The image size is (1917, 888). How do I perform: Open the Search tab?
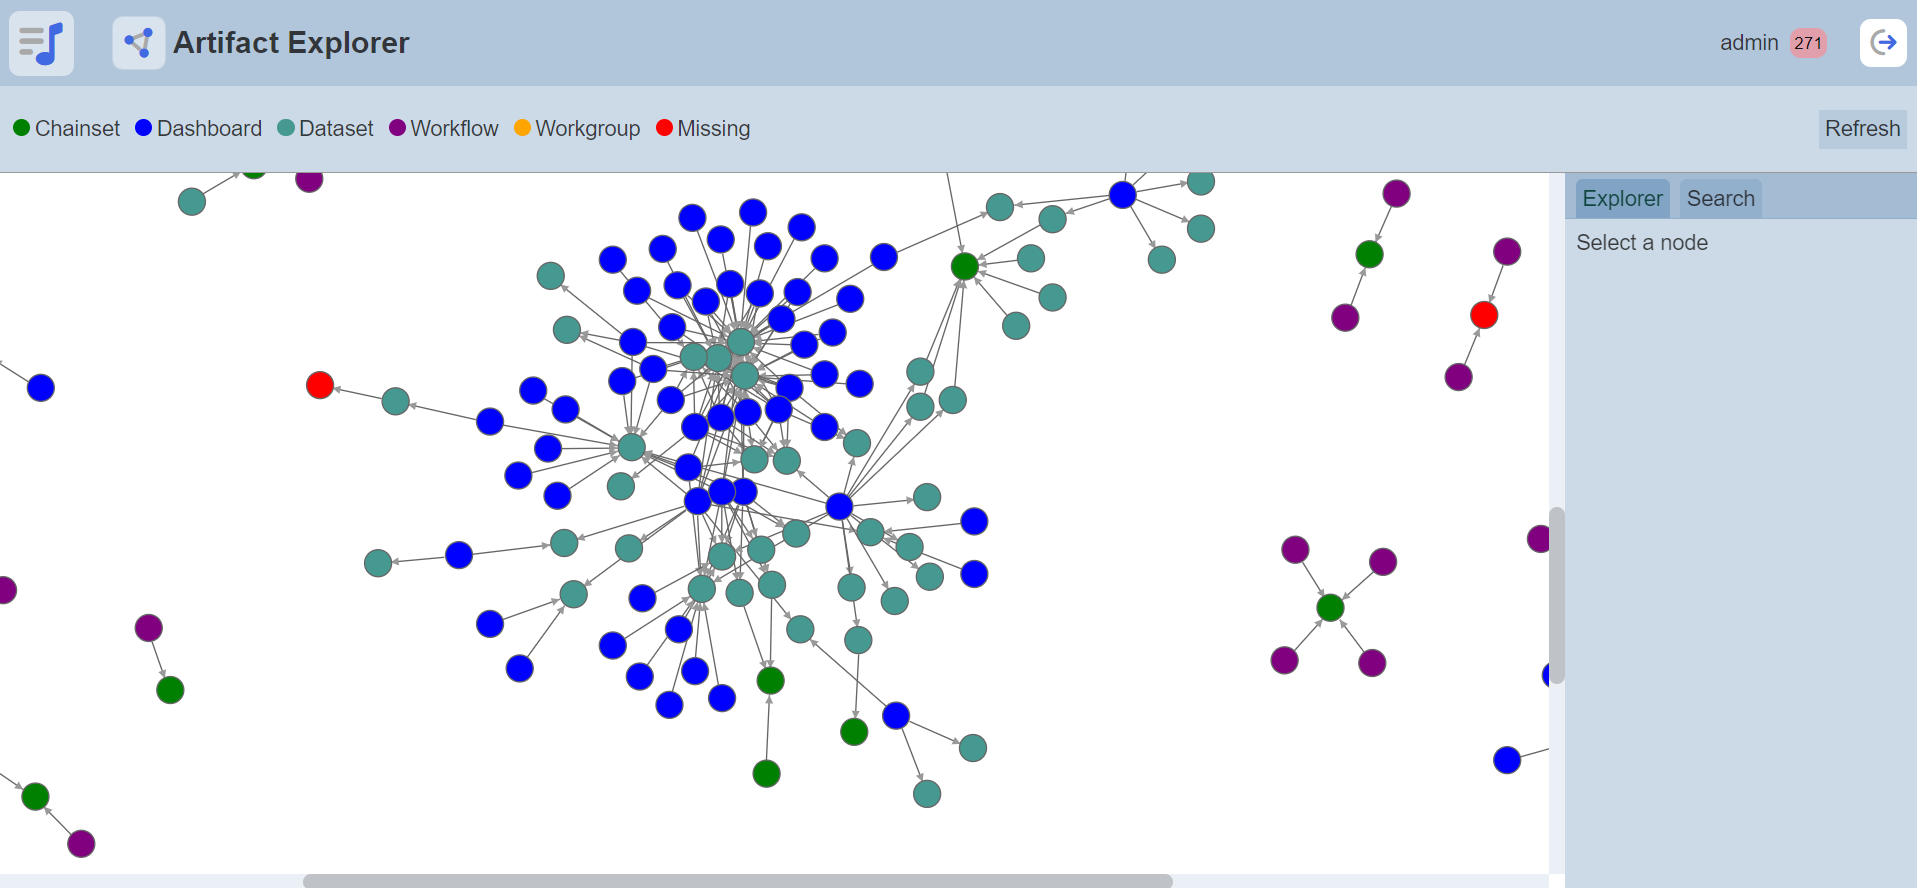tap(1720, 199)
